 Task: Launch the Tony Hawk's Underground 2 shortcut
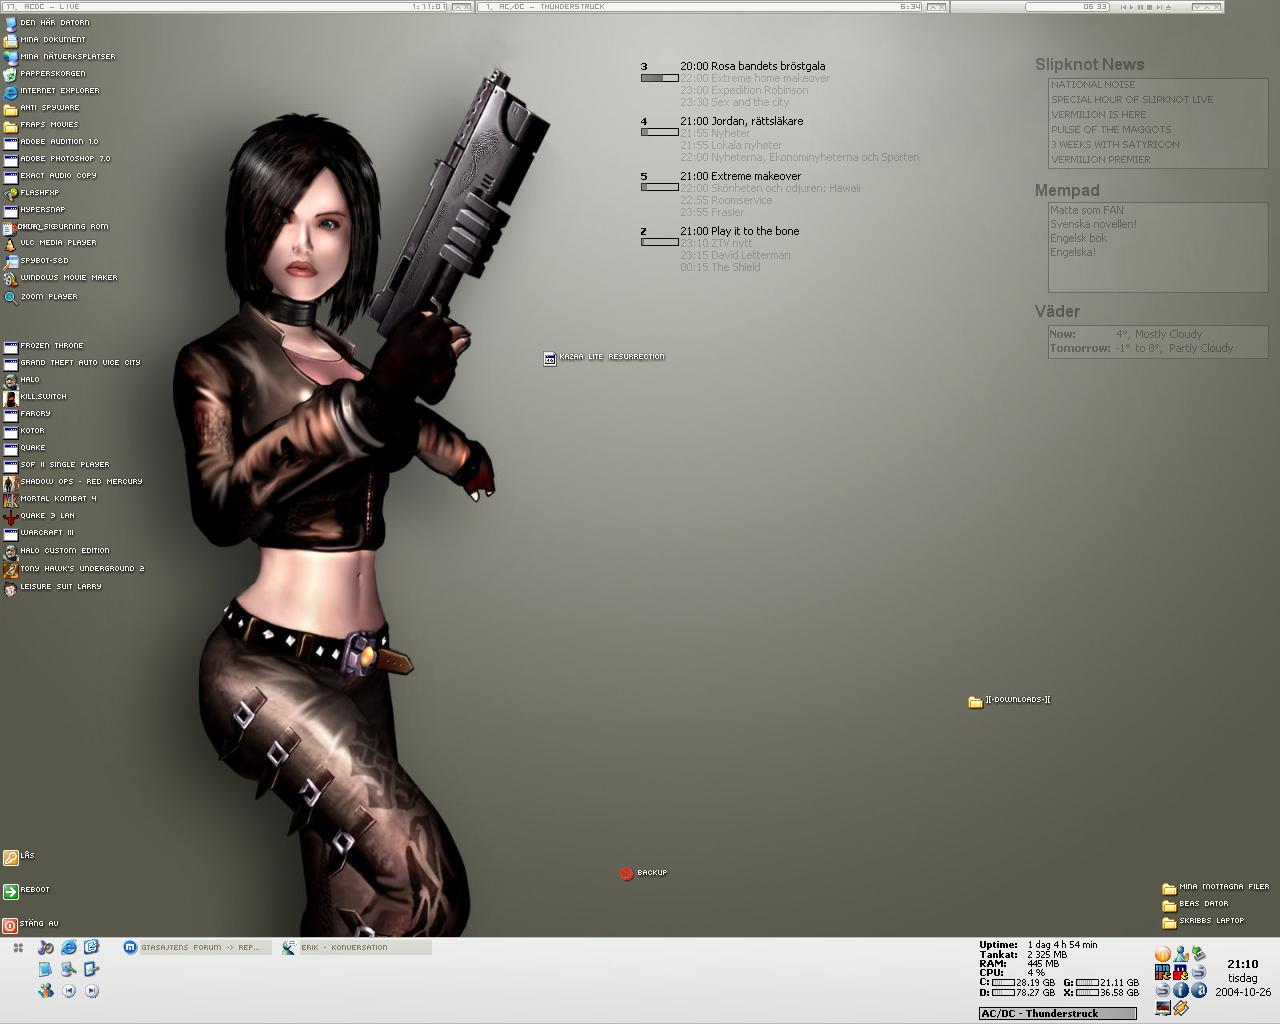[74, 569]
